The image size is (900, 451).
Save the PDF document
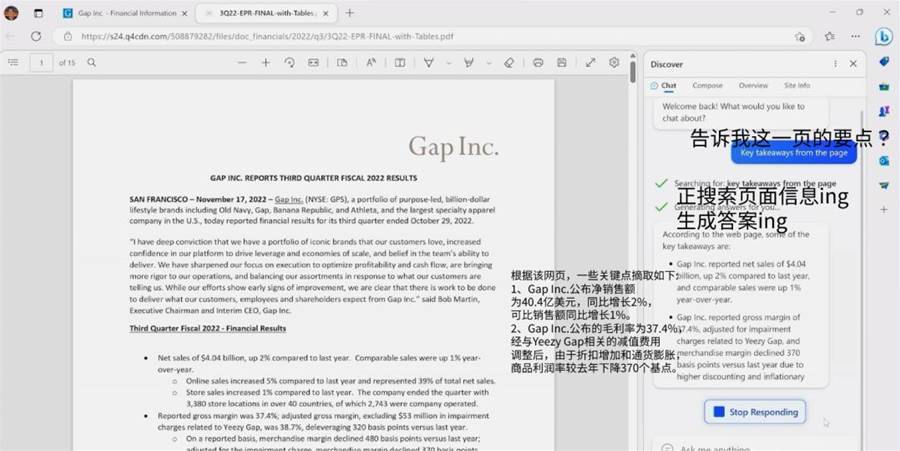(x=561, y=63)
